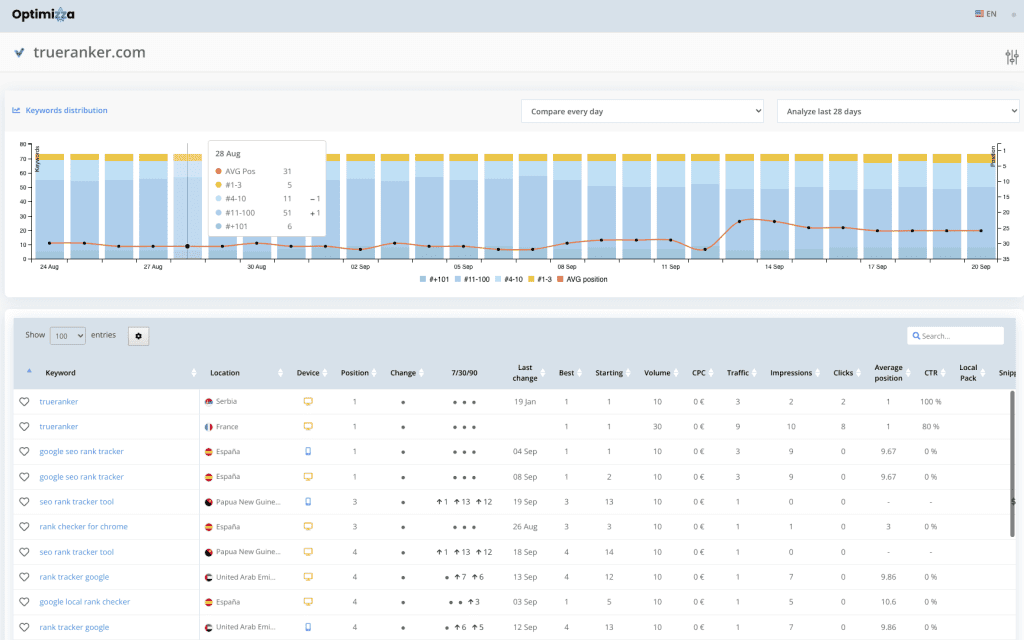This screenshot has height=640, width=1024.
Task: Select the 24 Aug bar in chart
Action: point(50,206)
